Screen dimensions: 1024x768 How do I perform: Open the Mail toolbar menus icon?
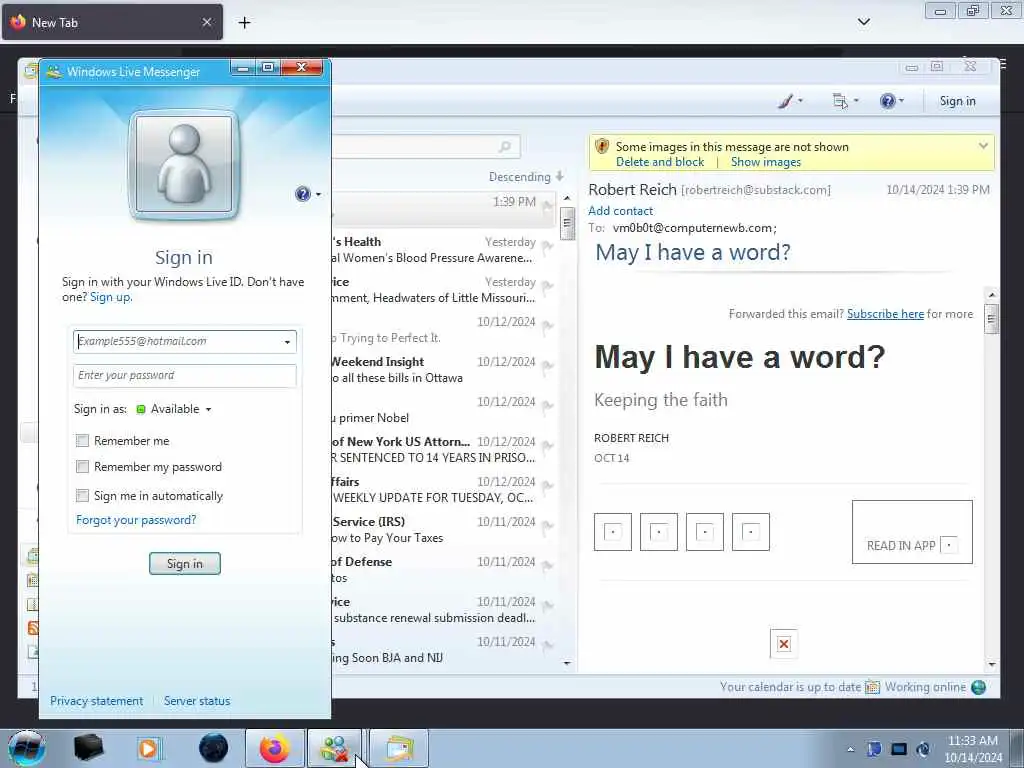pos(840,101)
